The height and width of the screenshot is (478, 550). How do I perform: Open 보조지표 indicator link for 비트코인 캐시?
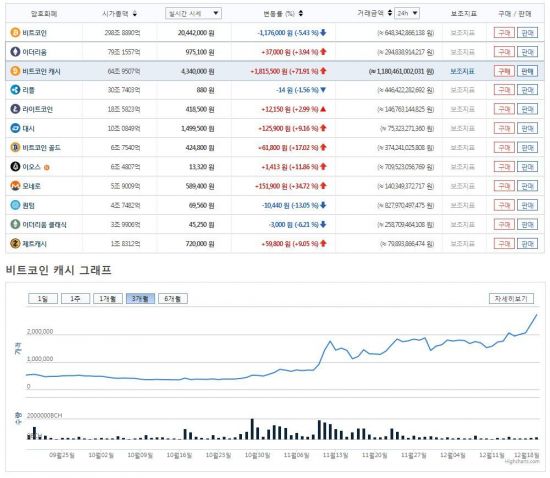[462, 71]
